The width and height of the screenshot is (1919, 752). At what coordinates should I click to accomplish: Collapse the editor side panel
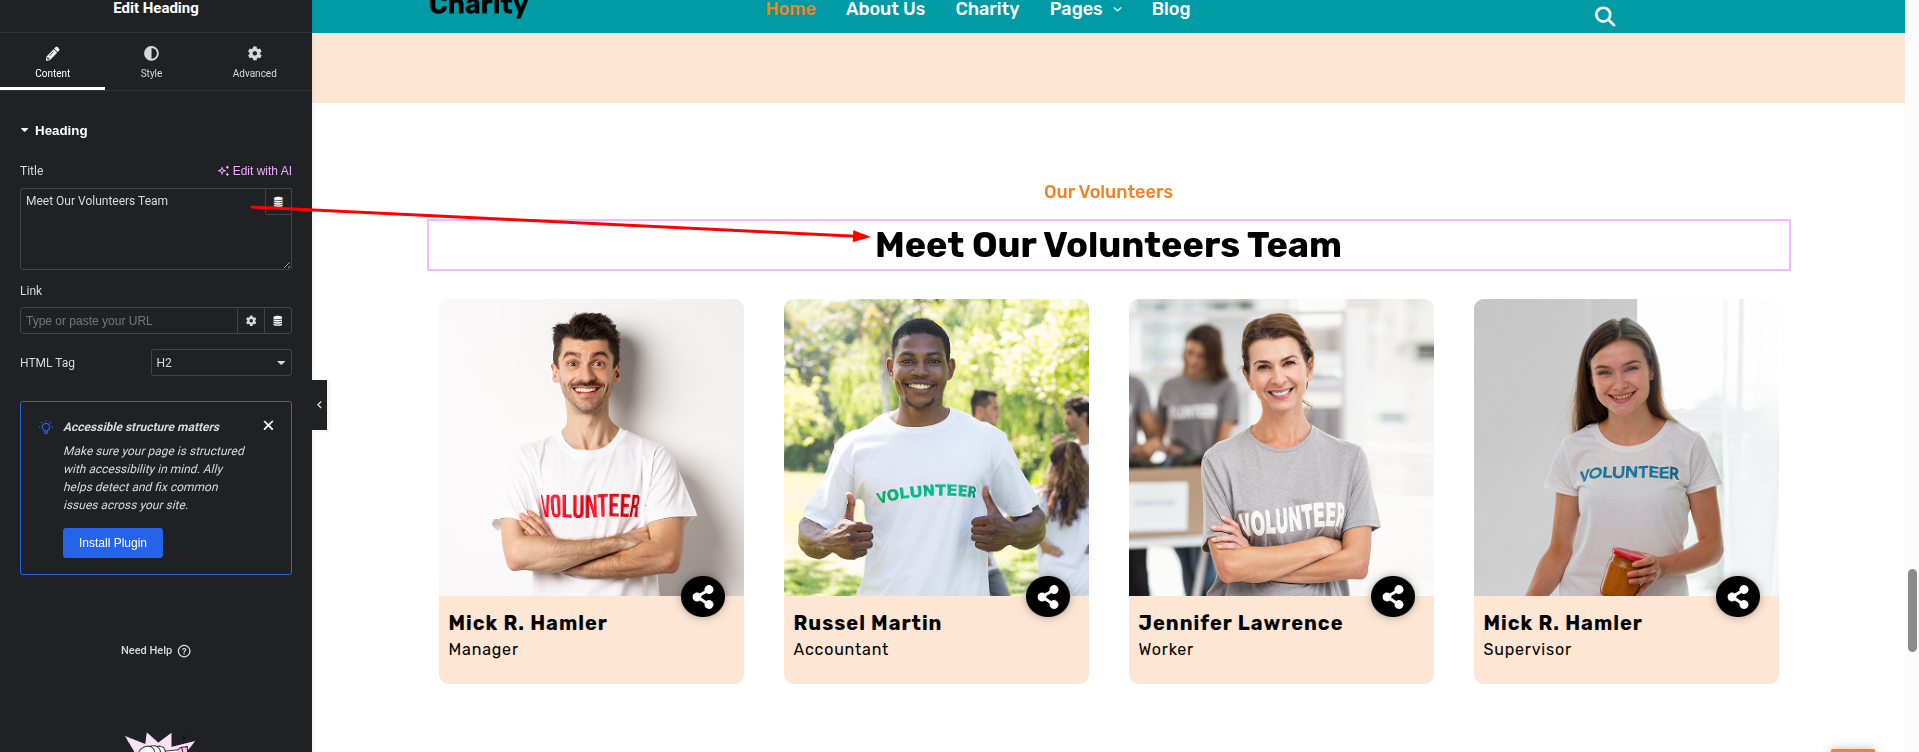[x=319, y=405]
